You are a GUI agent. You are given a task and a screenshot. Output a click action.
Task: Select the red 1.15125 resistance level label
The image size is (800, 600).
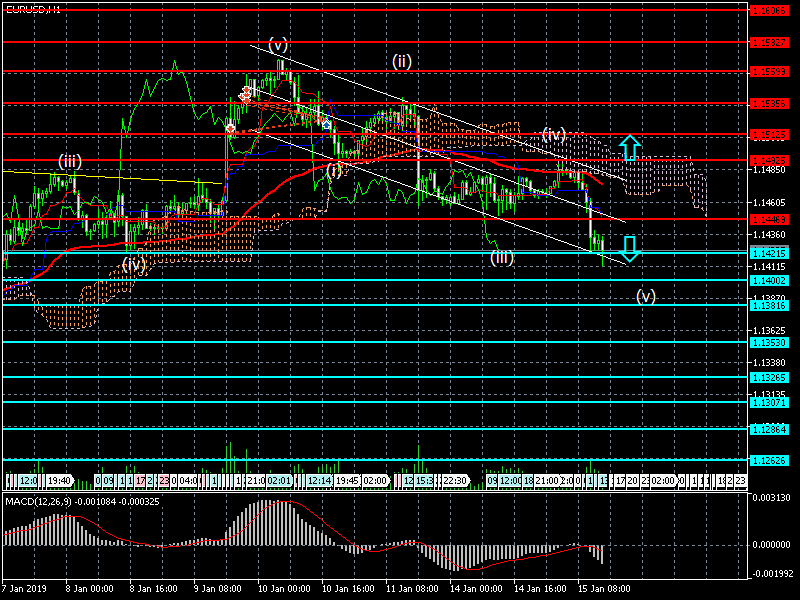click(x=770, y=134)
